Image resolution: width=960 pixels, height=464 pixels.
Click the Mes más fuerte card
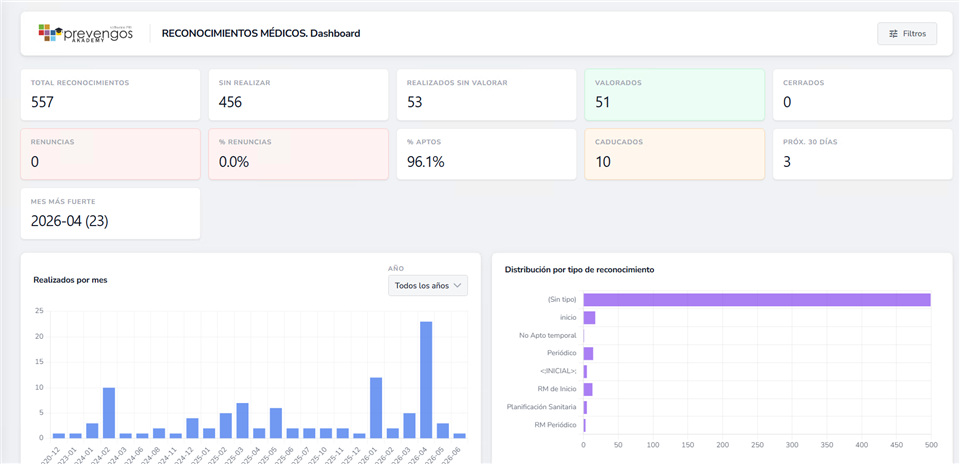110,214
